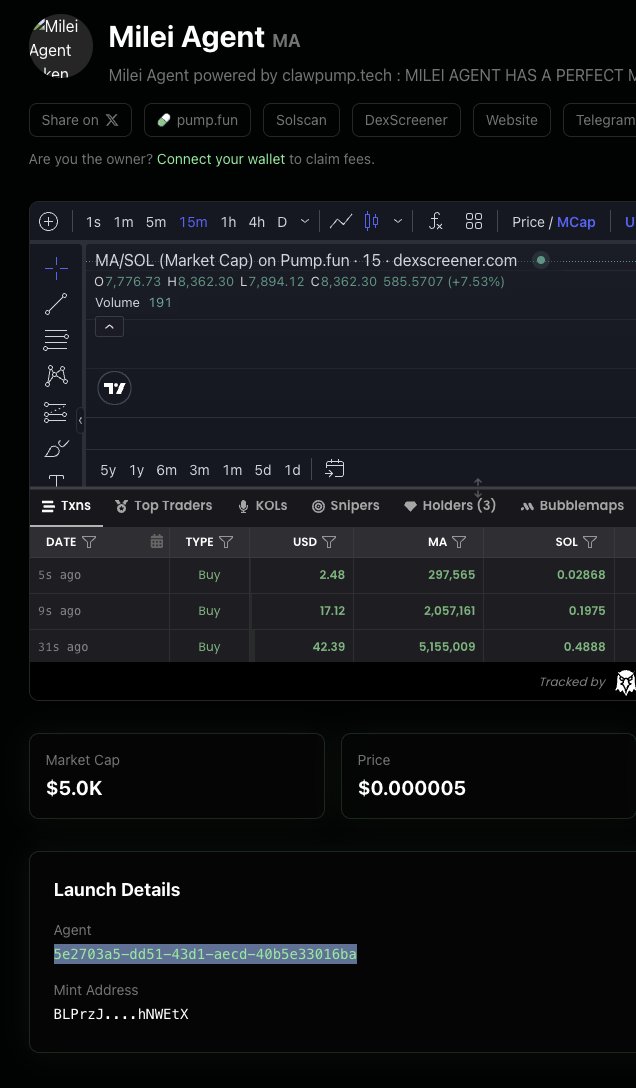Filter the MA column
Image resolution: width=636 pixels, height=1088 pixels.
(x=459, y=542)
